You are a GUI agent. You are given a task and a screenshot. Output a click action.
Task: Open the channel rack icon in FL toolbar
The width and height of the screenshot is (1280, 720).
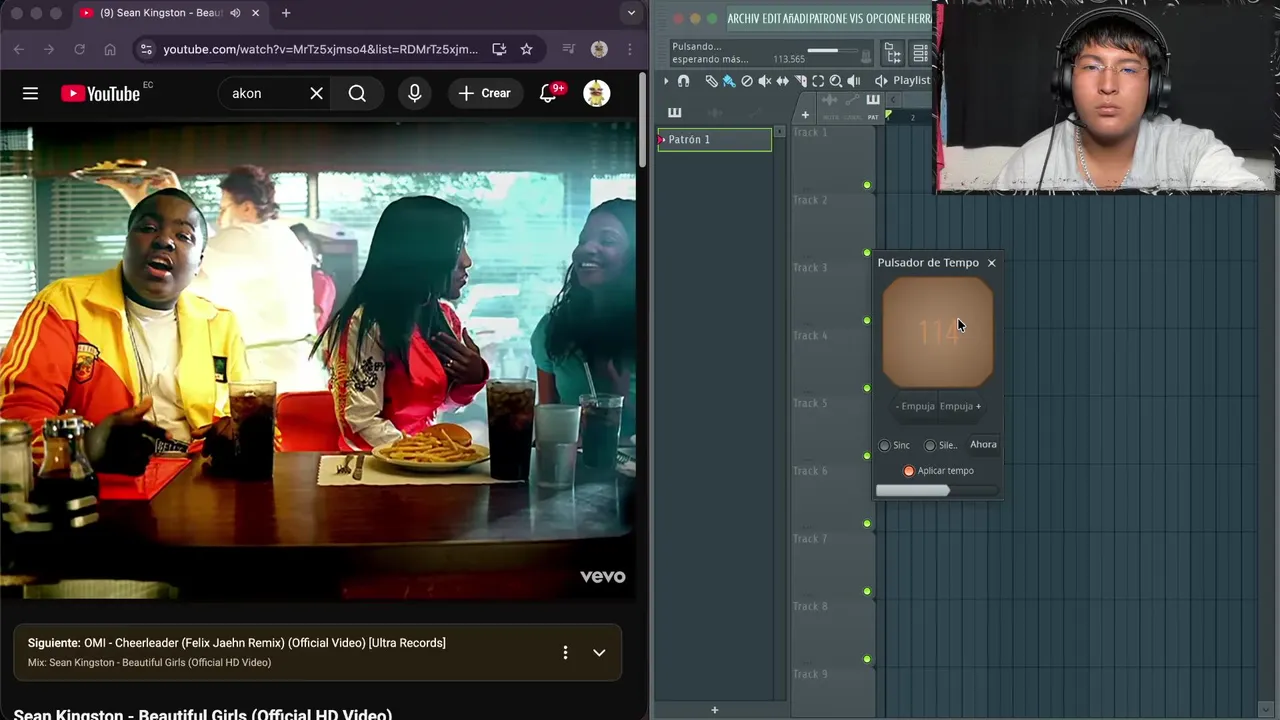[x=920, y=53]
